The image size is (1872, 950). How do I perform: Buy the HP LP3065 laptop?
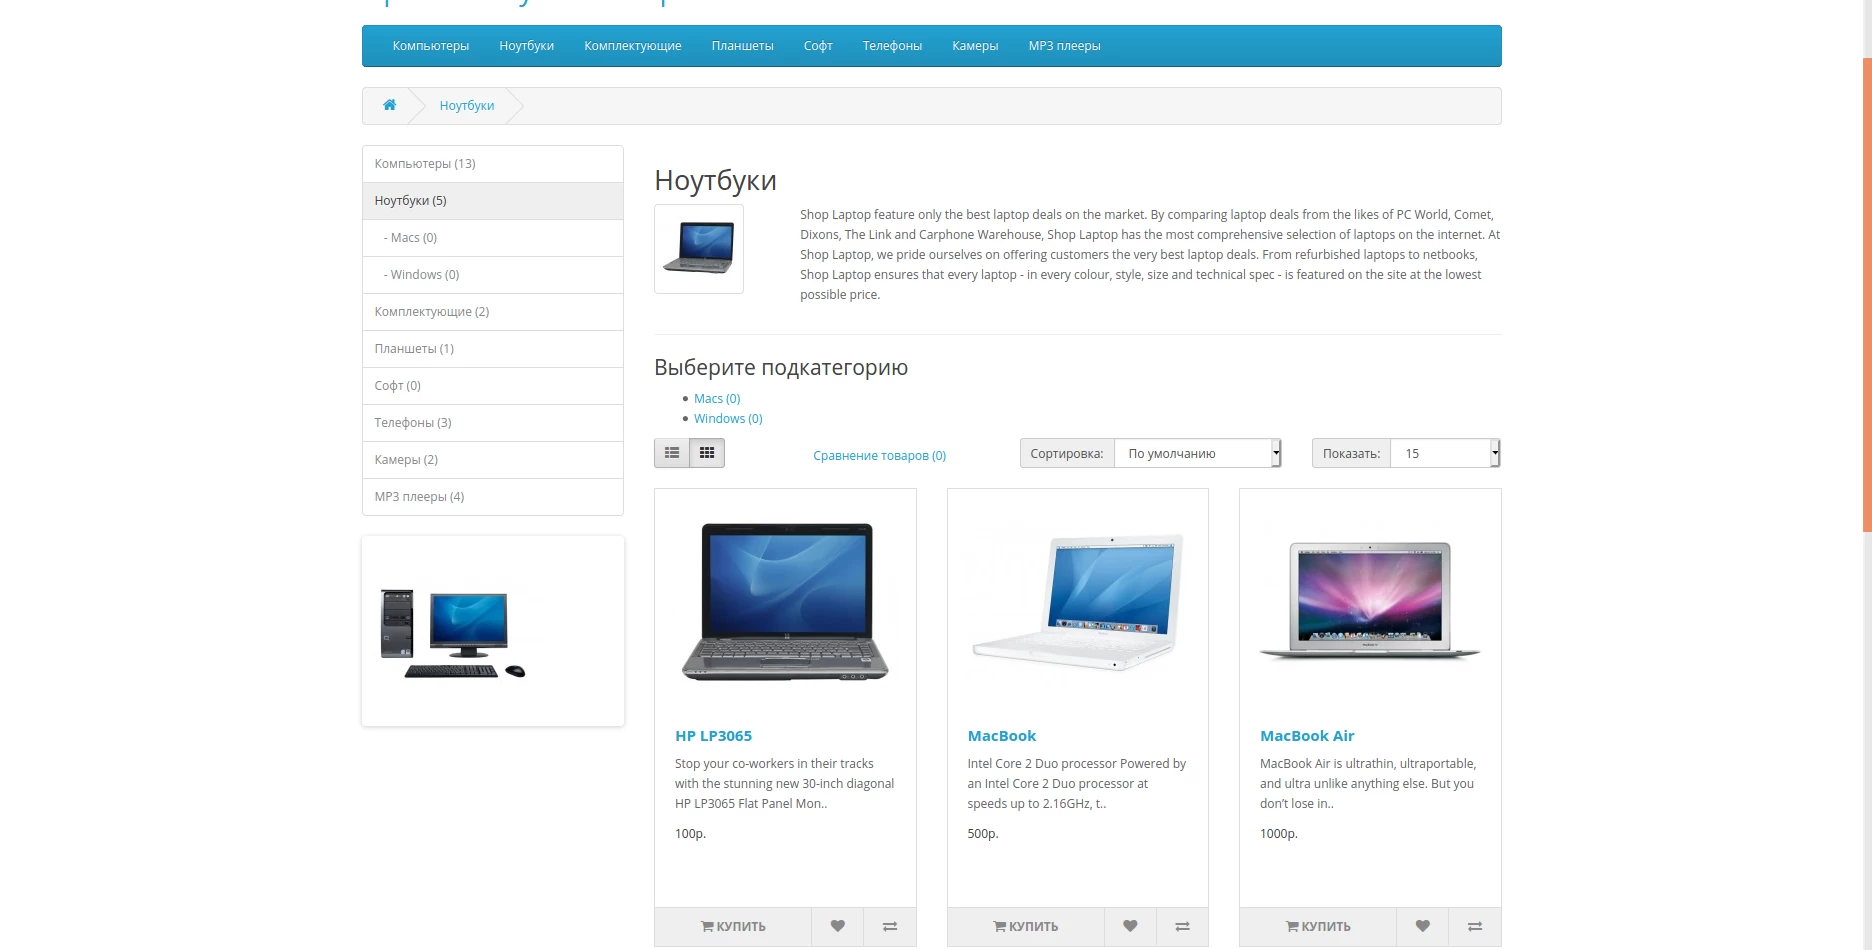pyautogui.click(x=733, y=926)
